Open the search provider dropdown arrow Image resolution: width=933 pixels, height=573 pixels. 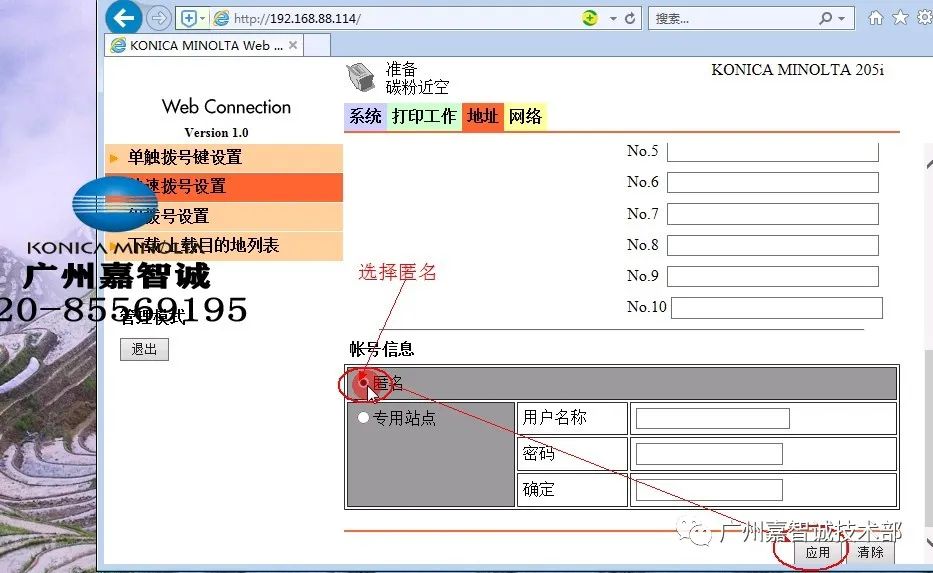tap(841, 19)
